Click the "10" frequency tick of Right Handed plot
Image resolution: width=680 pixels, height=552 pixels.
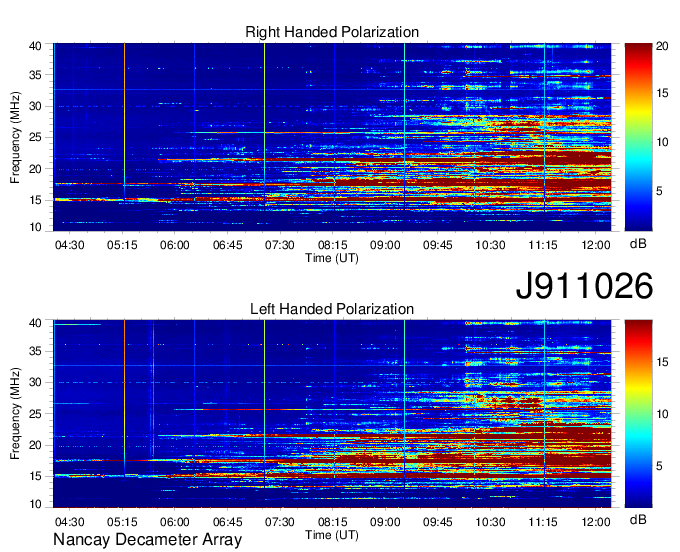coord(35,227)
